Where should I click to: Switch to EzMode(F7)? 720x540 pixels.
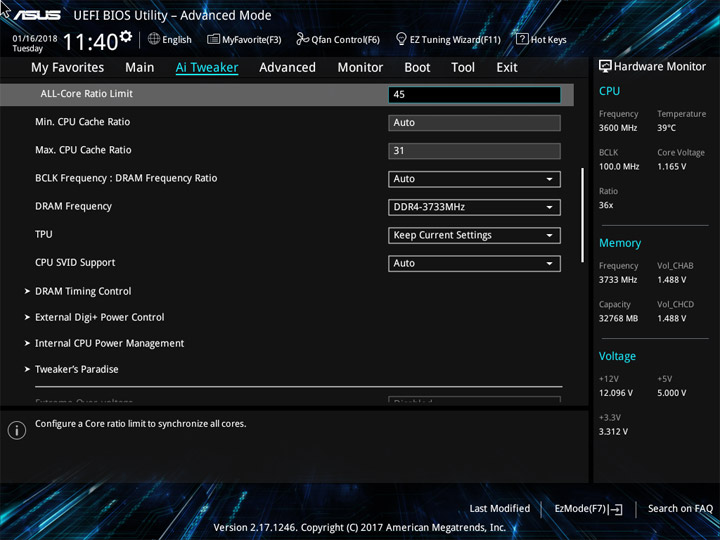[588, 509]
